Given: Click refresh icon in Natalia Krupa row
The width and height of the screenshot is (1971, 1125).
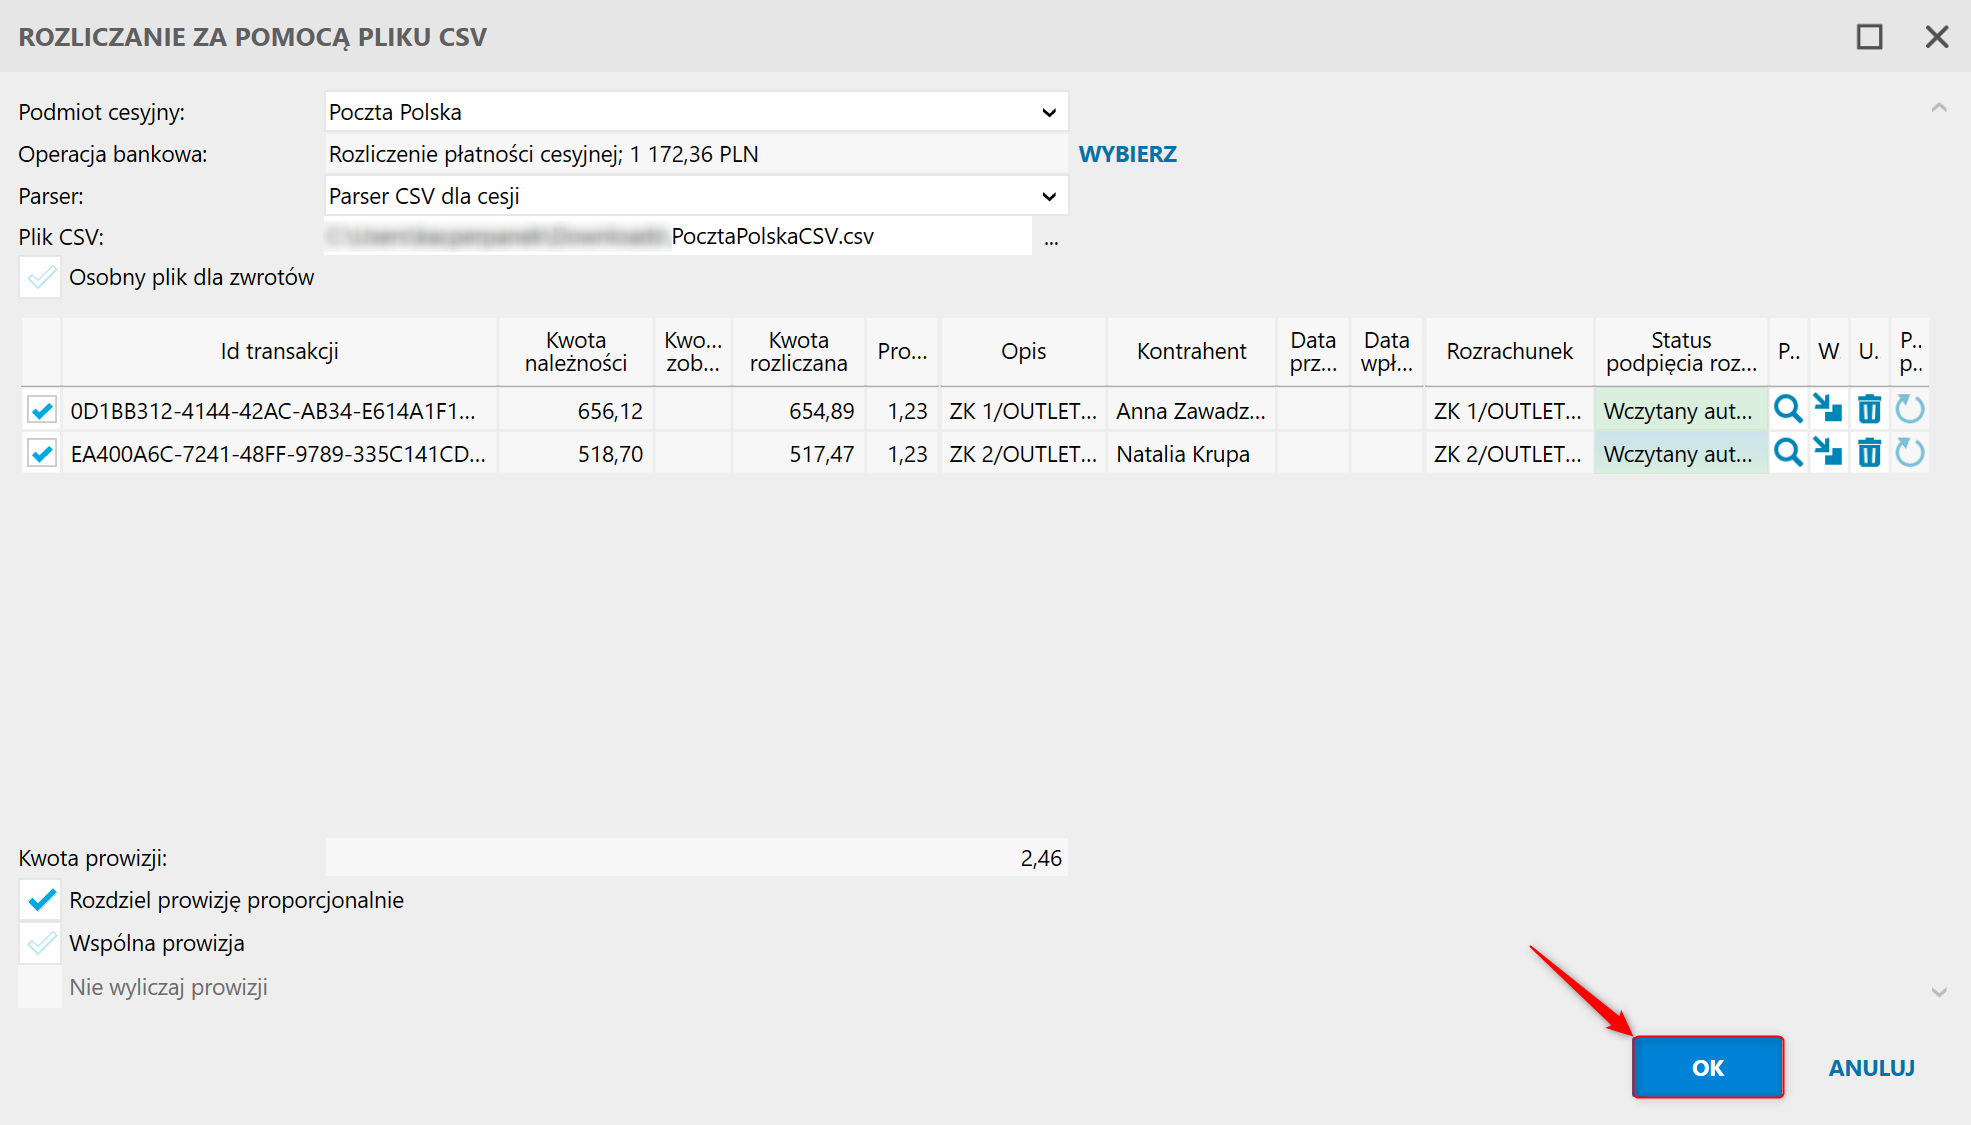Looking at the screenshot, I should [x=1909, y=453].
